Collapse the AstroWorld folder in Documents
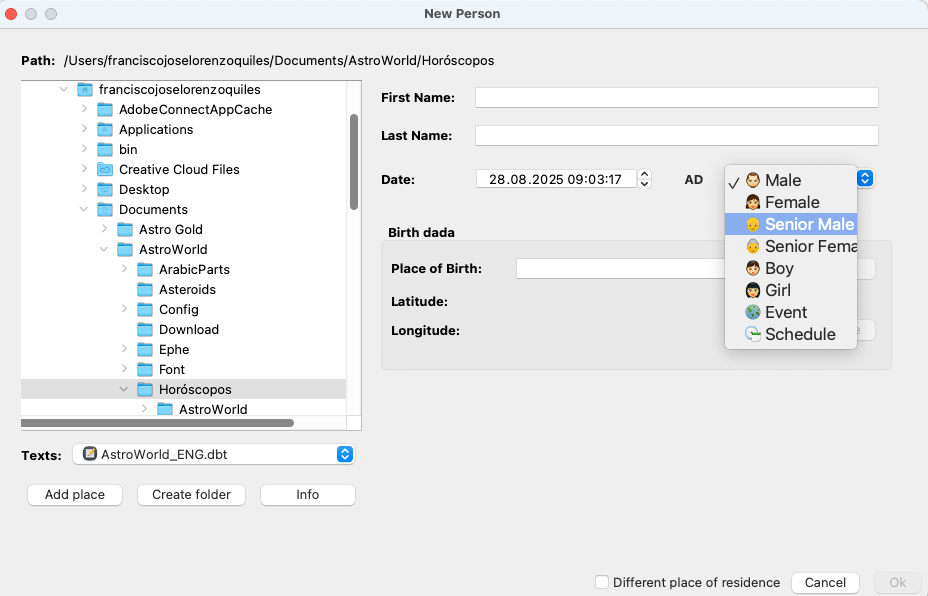Image resolution: width=928 pixels, height=596 pixels. tap(104, 249)
